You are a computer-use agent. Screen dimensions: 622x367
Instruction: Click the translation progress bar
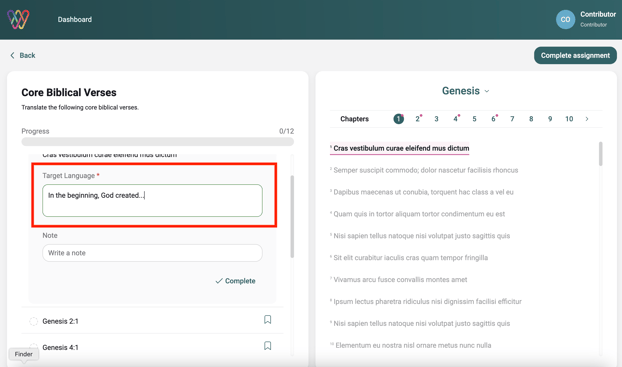[x=157, y=142]
